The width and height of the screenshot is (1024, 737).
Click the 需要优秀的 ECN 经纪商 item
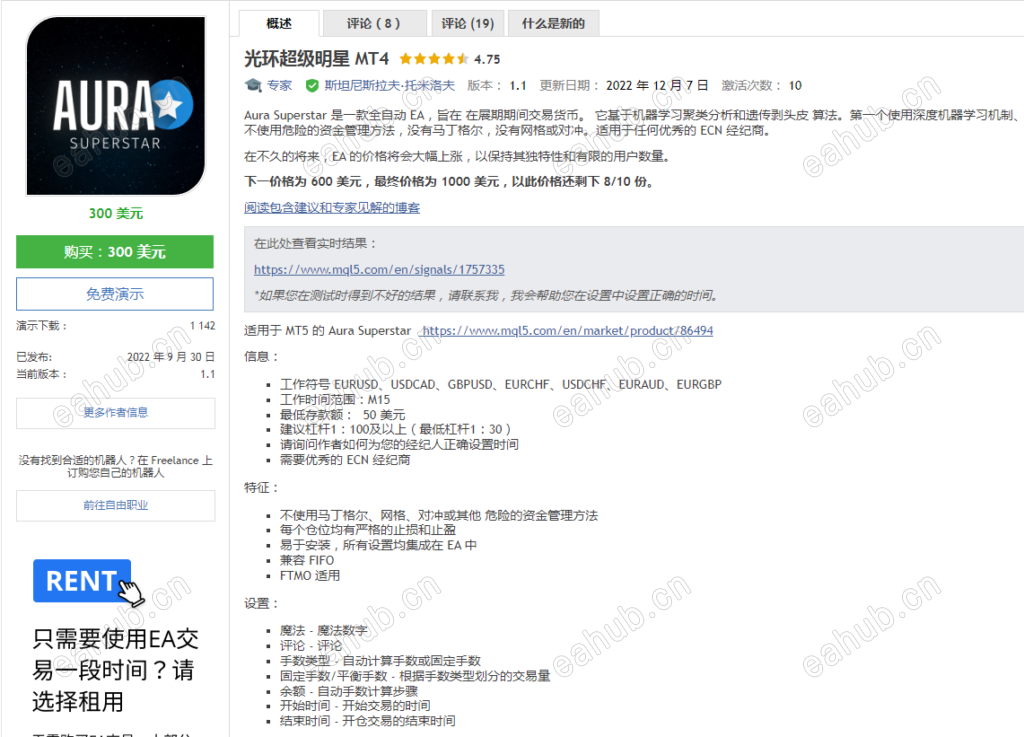coord(345,460)
